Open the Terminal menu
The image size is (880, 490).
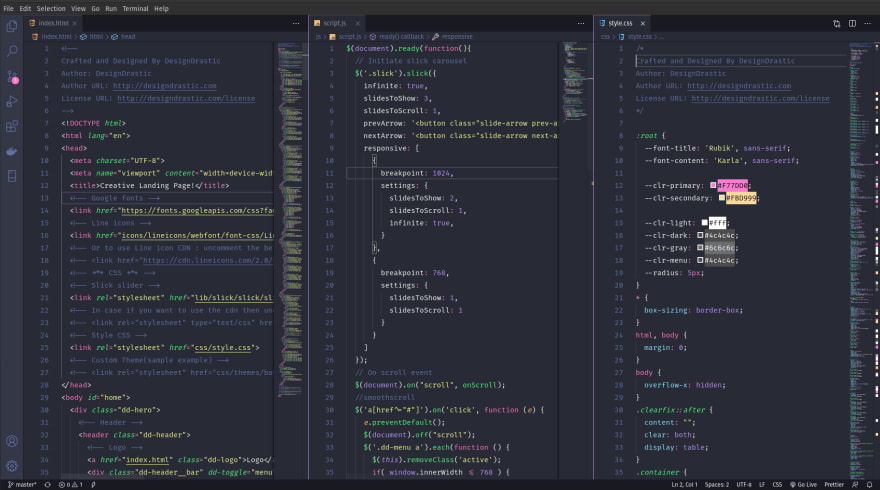pyautogui.click(x=133, y=8)
